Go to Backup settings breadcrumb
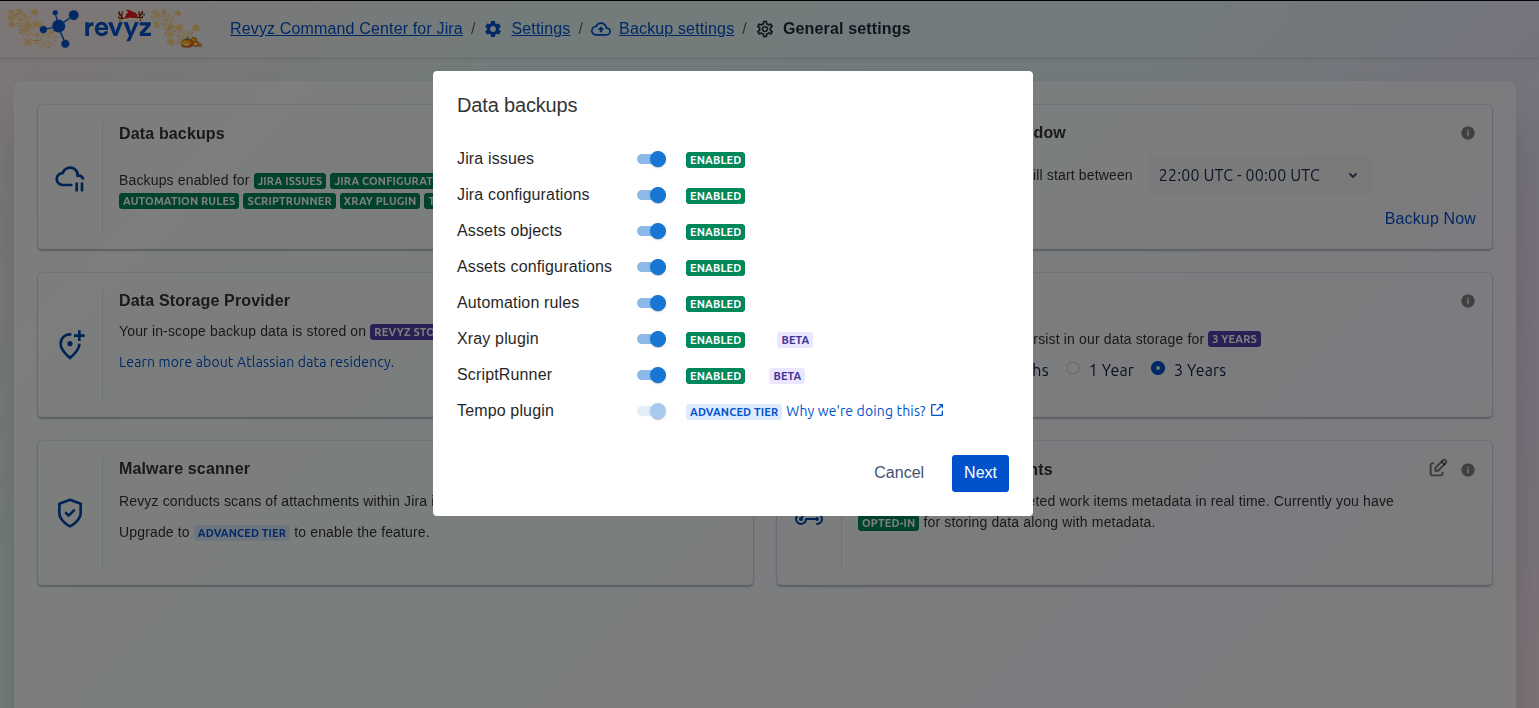Image resolution: width=1539 pixels, height=708 pixels. (676, 29)
